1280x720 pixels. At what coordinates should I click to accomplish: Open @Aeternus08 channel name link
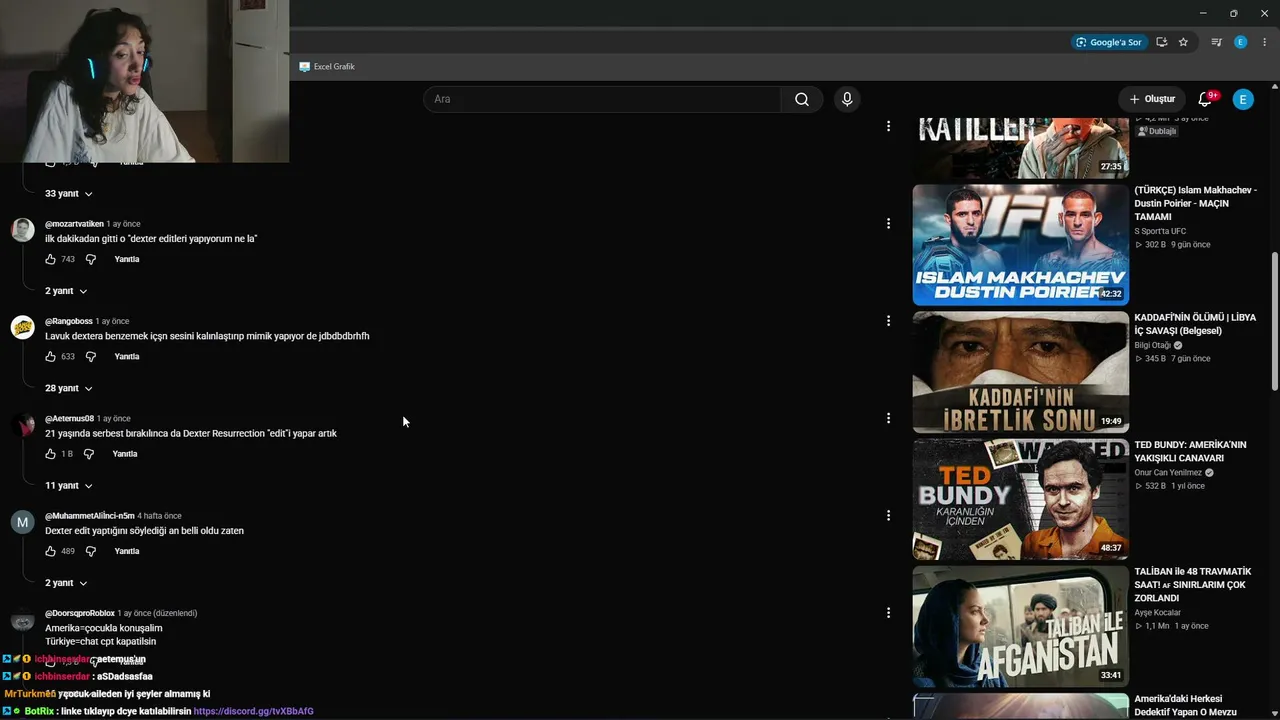[x=69, y=418]
